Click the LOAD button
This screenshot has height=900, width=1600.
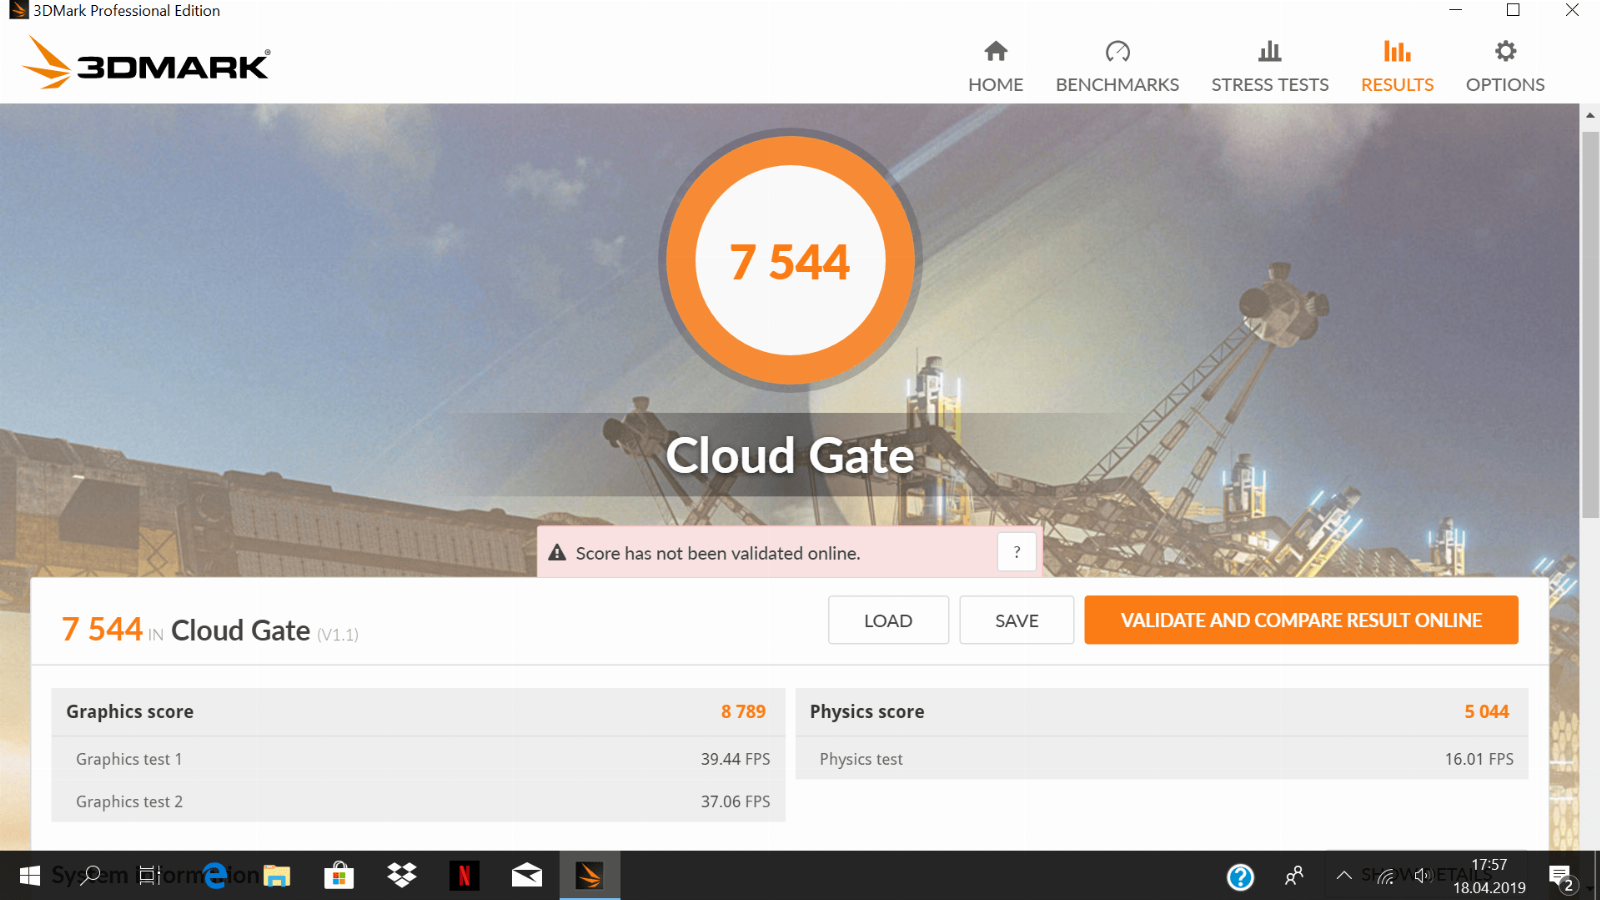pos(888,620)
